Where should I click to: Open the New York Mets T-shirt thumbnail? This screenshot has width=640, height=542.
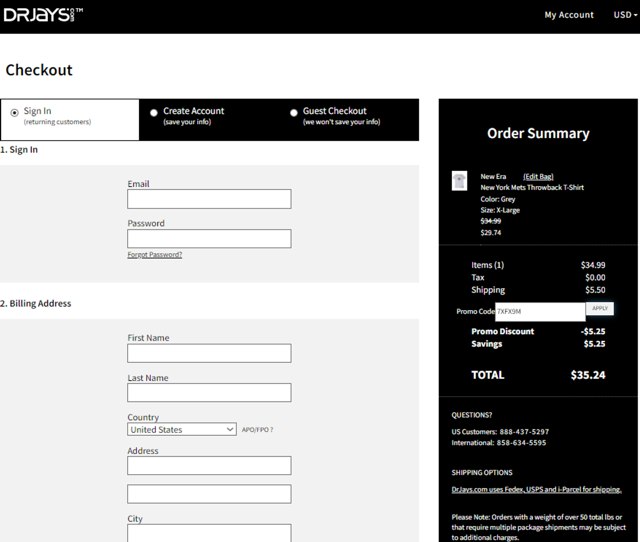459,180
